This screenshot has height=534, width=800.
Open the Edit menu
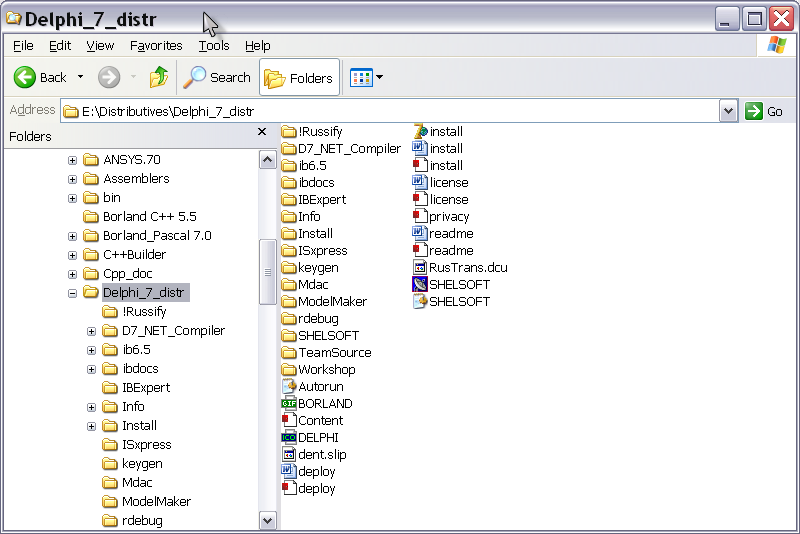pos(60,46)
